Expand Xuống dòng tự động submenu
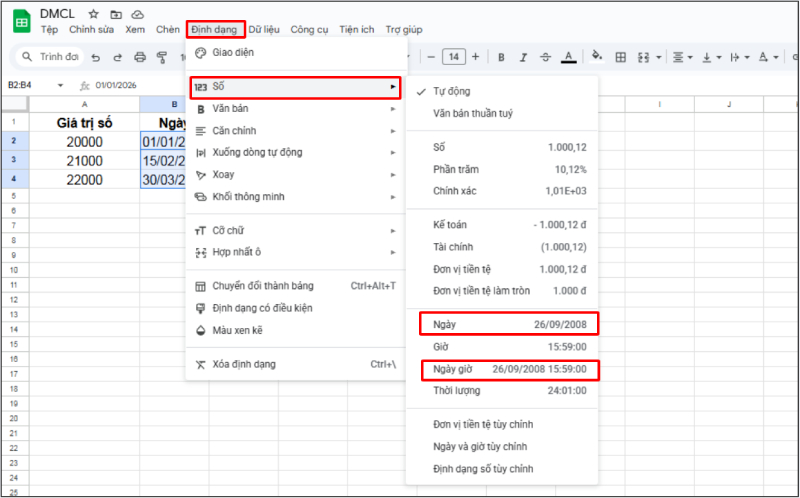The height and width of the screenshot is (498, 800). point(296,153)
